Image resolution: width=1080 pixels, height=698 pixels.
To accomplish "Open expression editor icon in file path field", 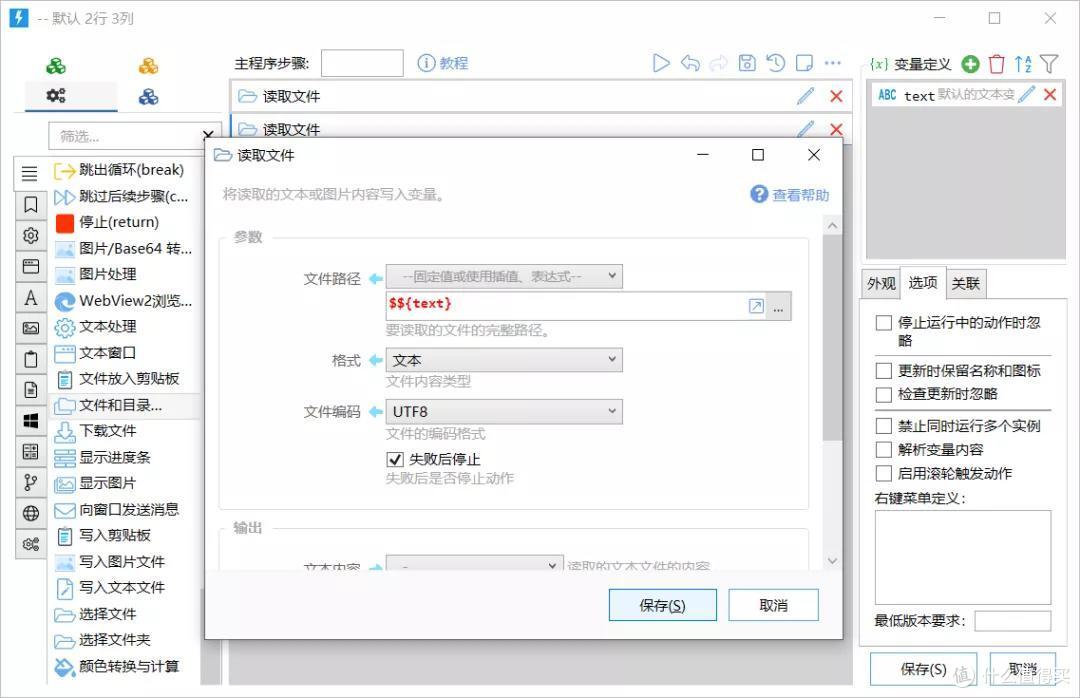I will (x=756, y=306).
